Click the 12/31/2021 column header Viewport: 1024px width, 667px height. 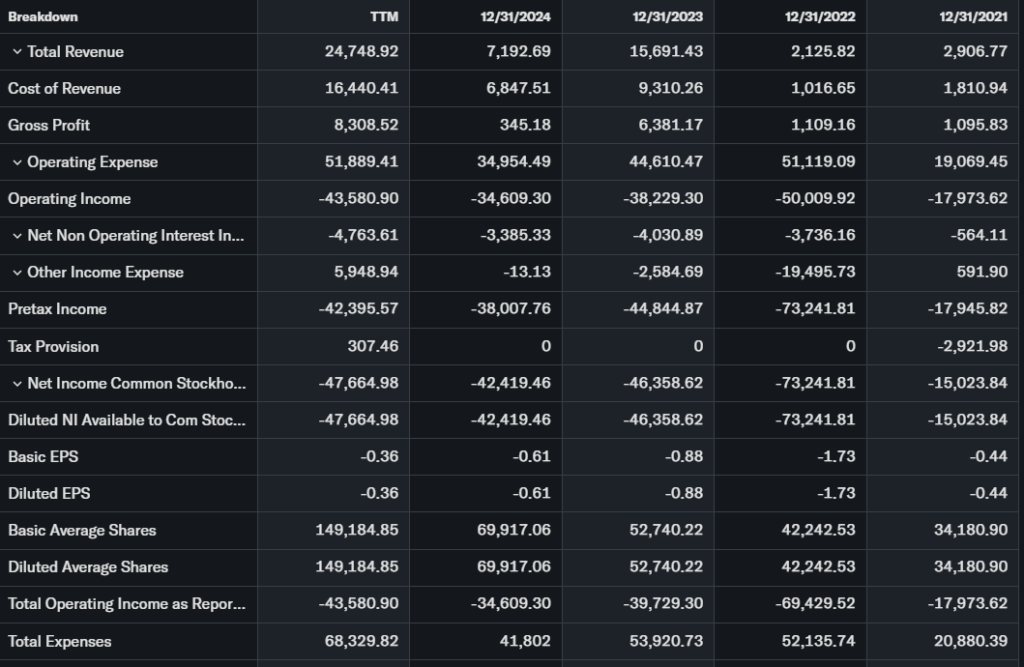[974, 17]
